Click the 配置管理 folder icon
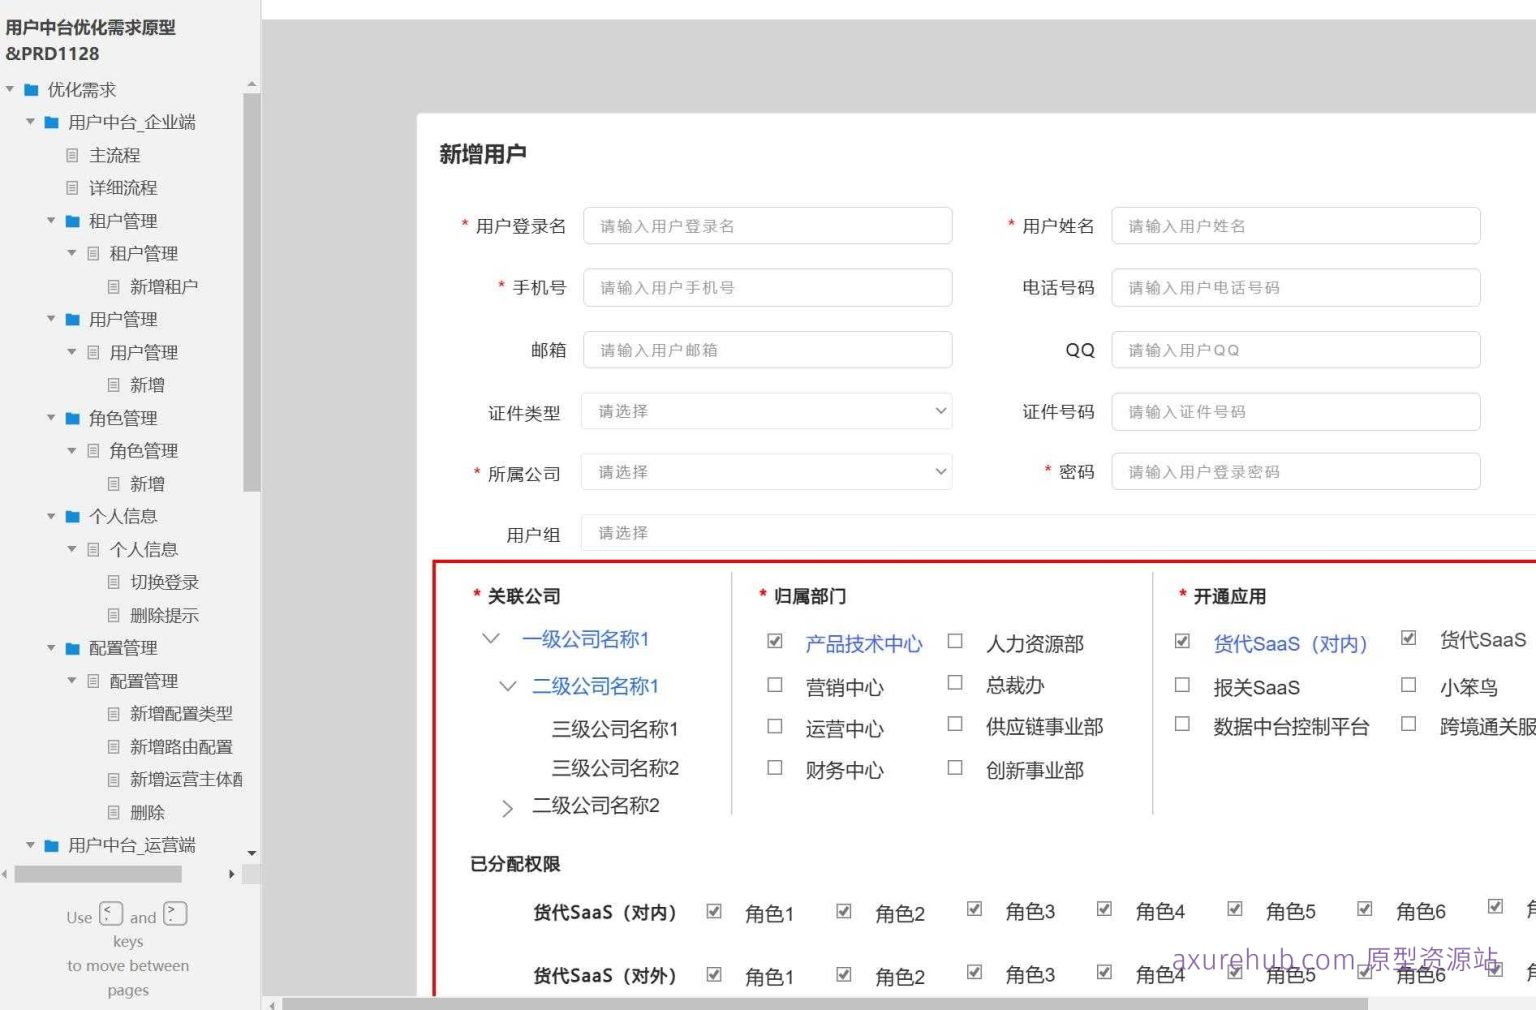The height and width of the screenshot is (1010, 1536). (x=72, y=648)
